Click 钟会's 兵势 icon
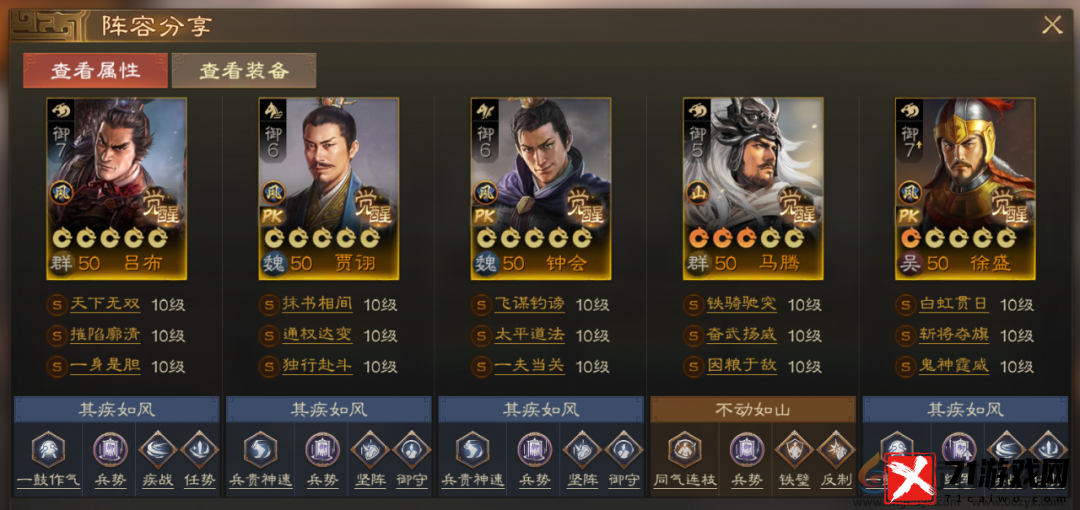This screenshot has height=510, width=1080. pyautogui.click(x=534, y=448)
